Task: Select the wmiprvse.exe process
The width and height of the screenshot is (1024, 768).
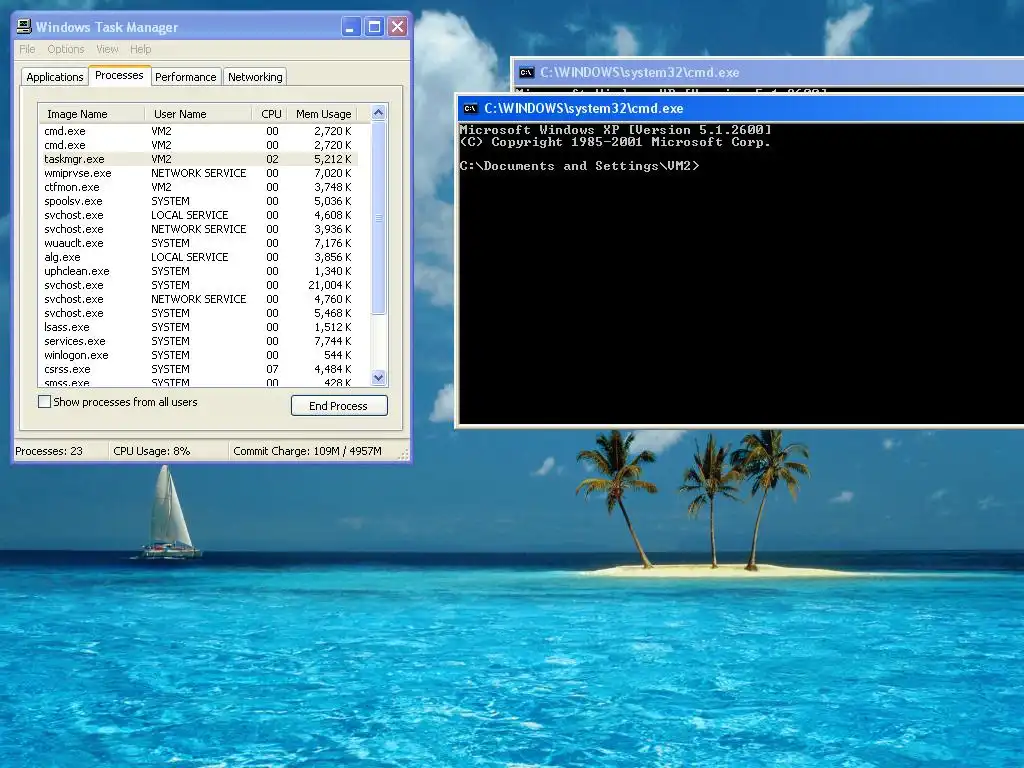Action: click(x=199, y=173)
